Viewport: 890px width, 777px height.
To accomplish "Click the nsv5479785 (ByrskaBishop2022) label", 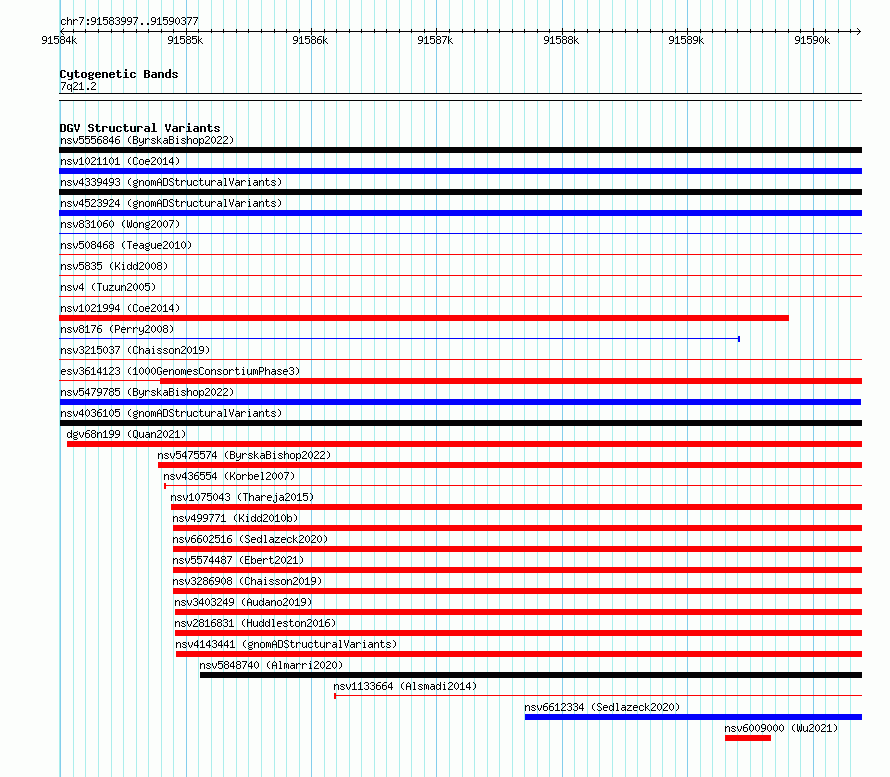I will 147,392.
